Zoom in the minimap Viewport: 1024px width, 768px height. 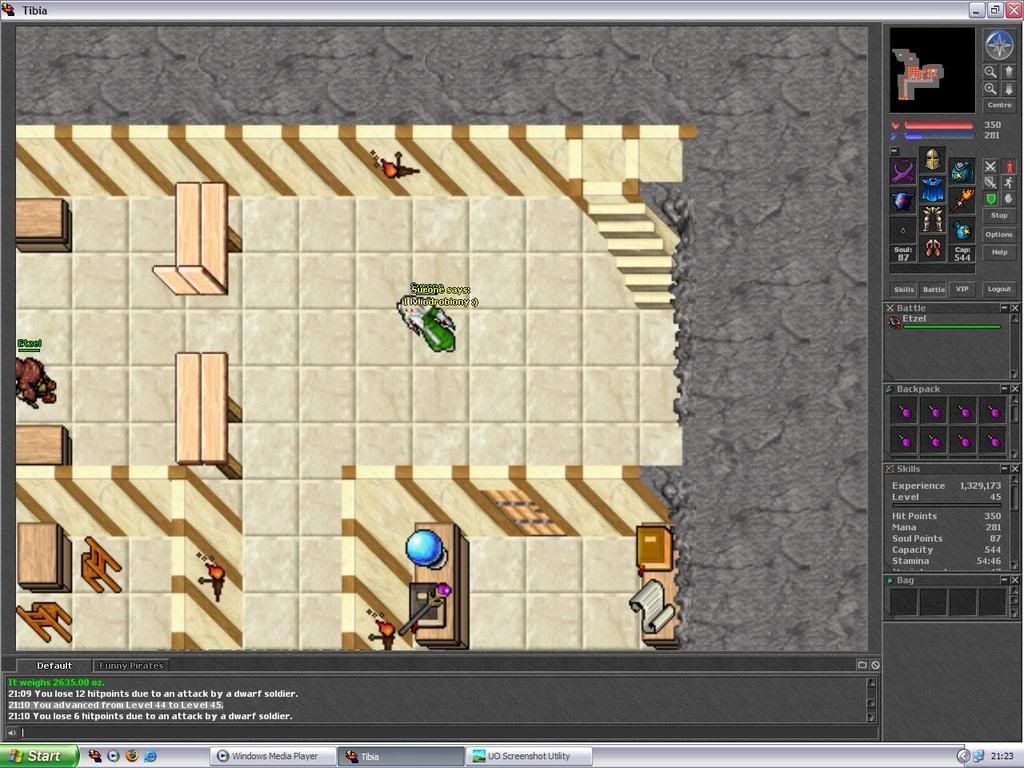pyautogui.click(x=991, y=89)
